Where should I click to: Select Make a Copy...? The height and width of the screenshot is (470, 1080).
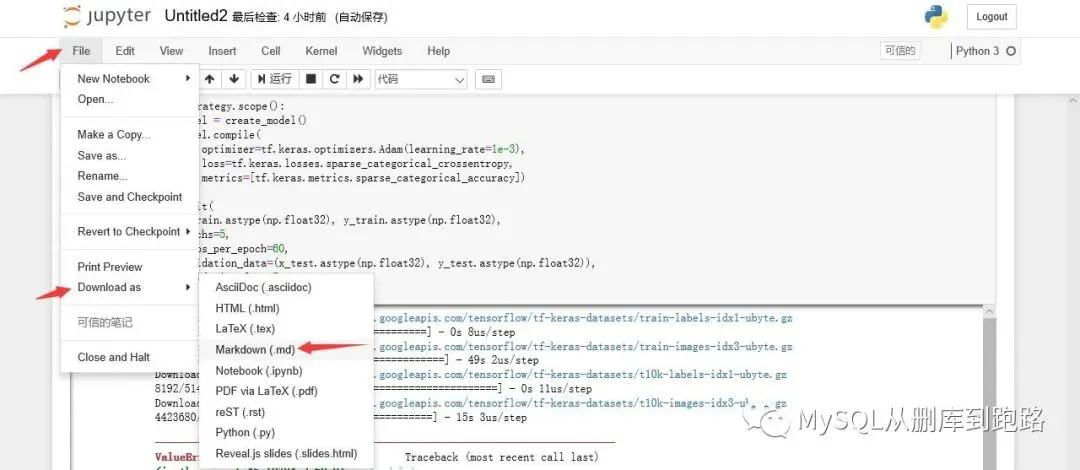(x=130, y=135)
